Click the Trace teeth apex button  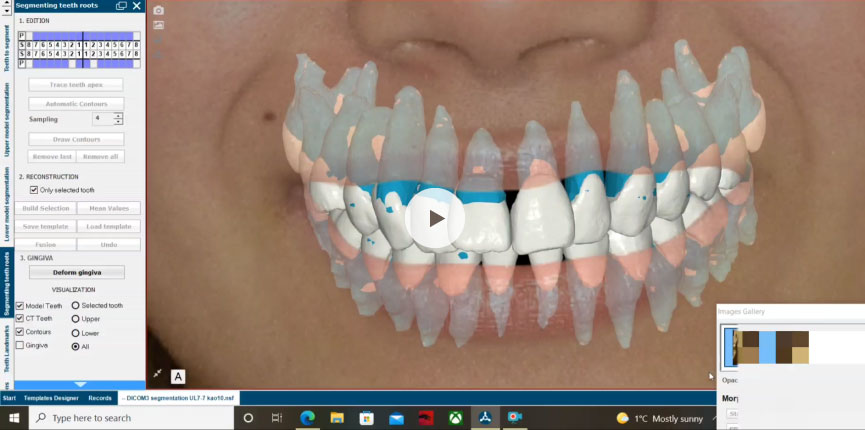tap(76, 85)
